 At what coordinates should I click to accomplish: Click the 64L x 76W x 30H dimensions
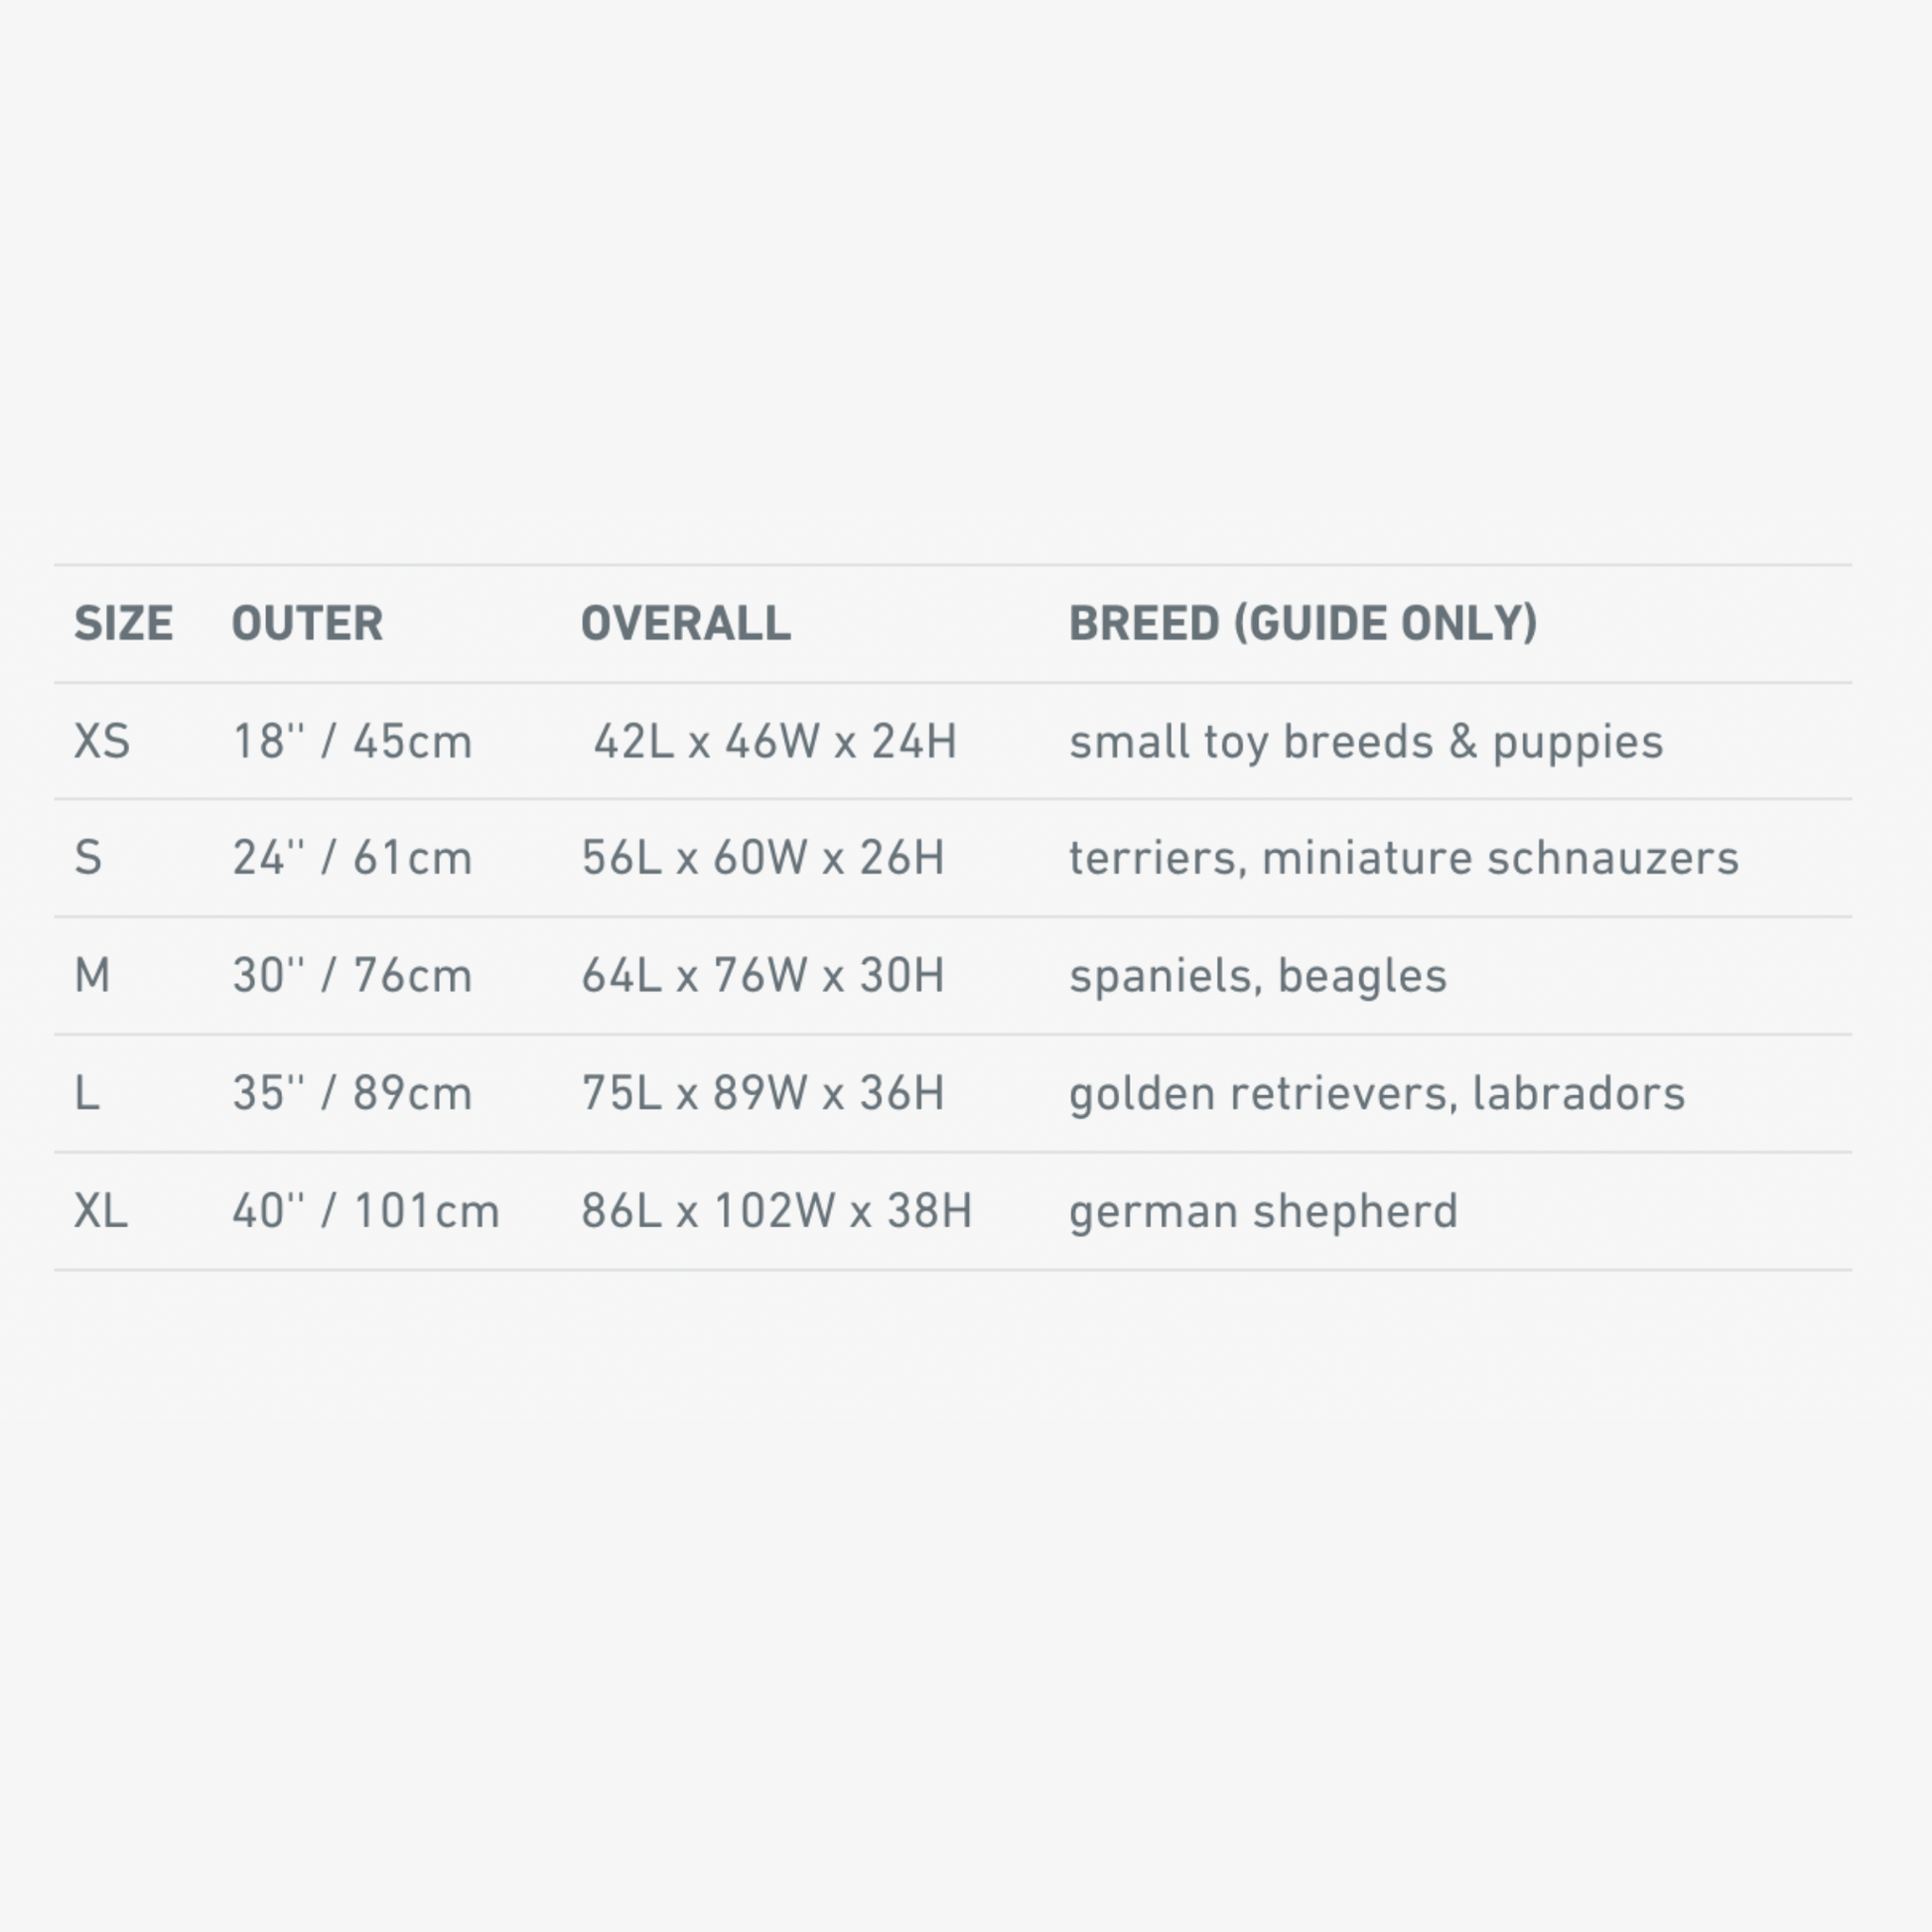[763, 975]
